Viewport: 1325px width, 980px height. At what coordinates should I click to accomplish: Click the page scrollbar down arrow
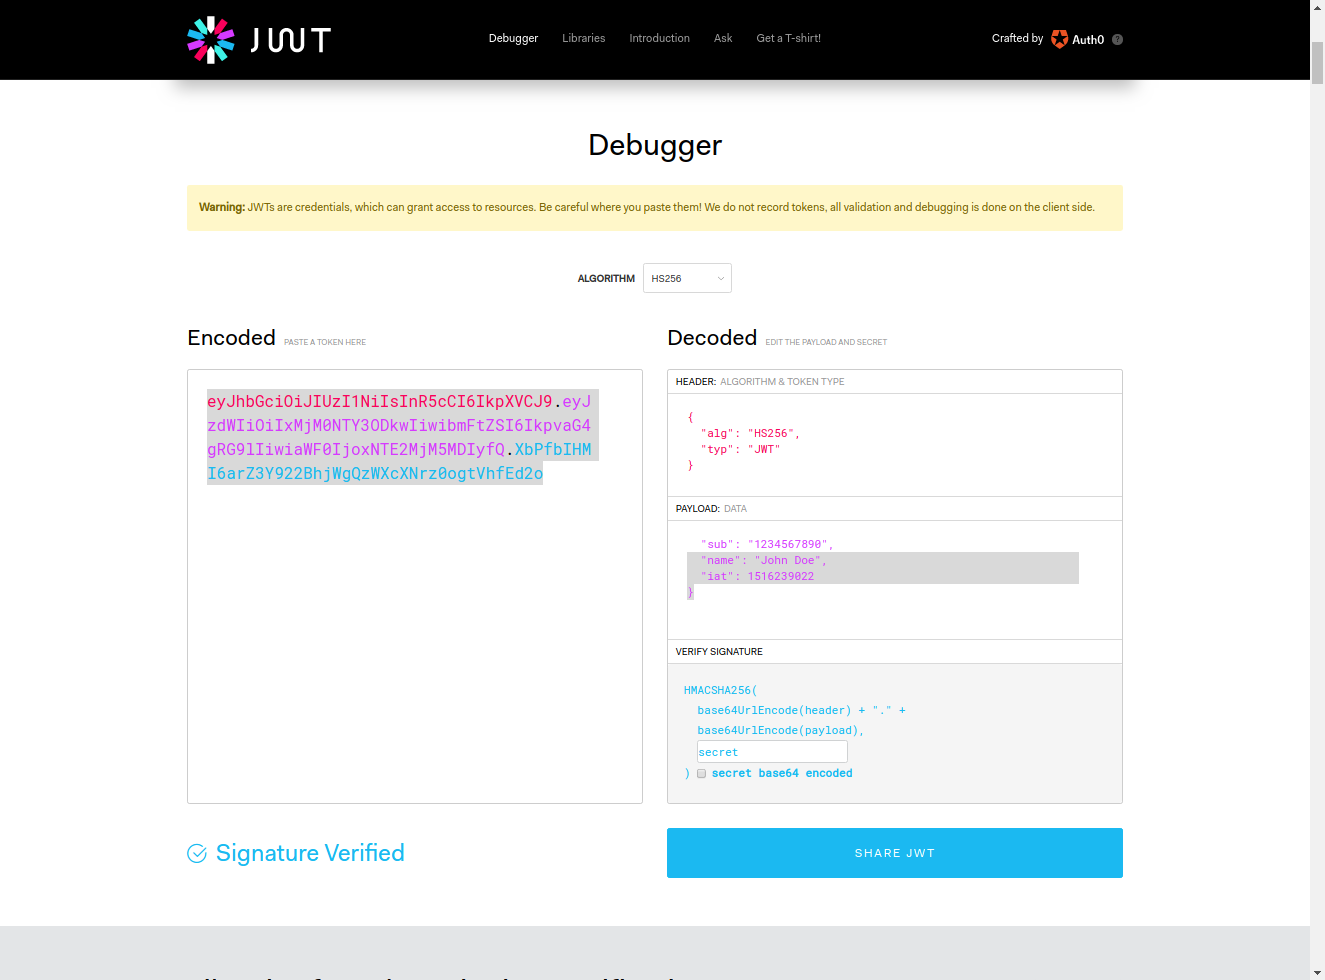[1317, 971]
